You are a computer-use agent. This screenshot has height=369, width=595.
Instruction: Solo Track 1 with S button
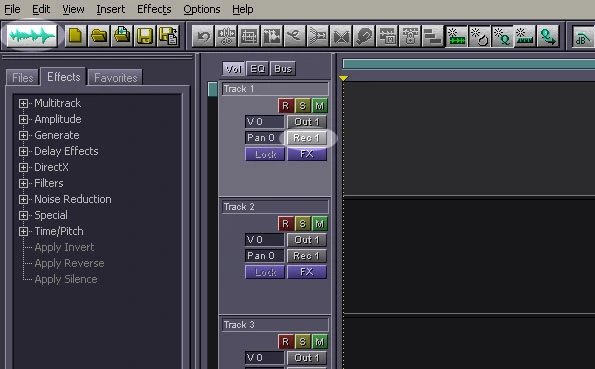point(302,106)
